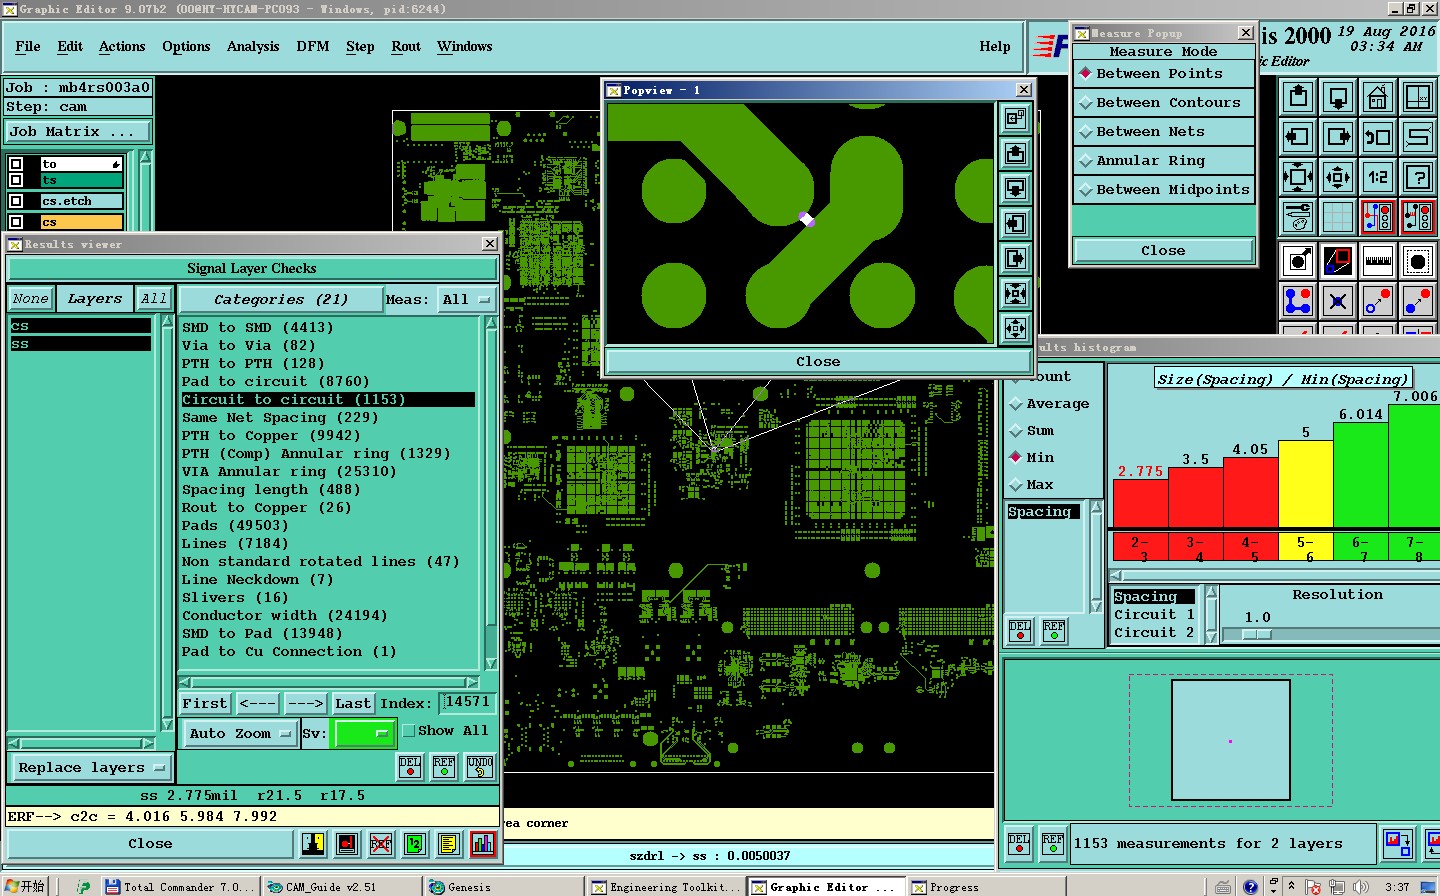The width and height of the screenshot is (1440, 896).
Task: Select Between Nets measure mode
Action: 1164,132
